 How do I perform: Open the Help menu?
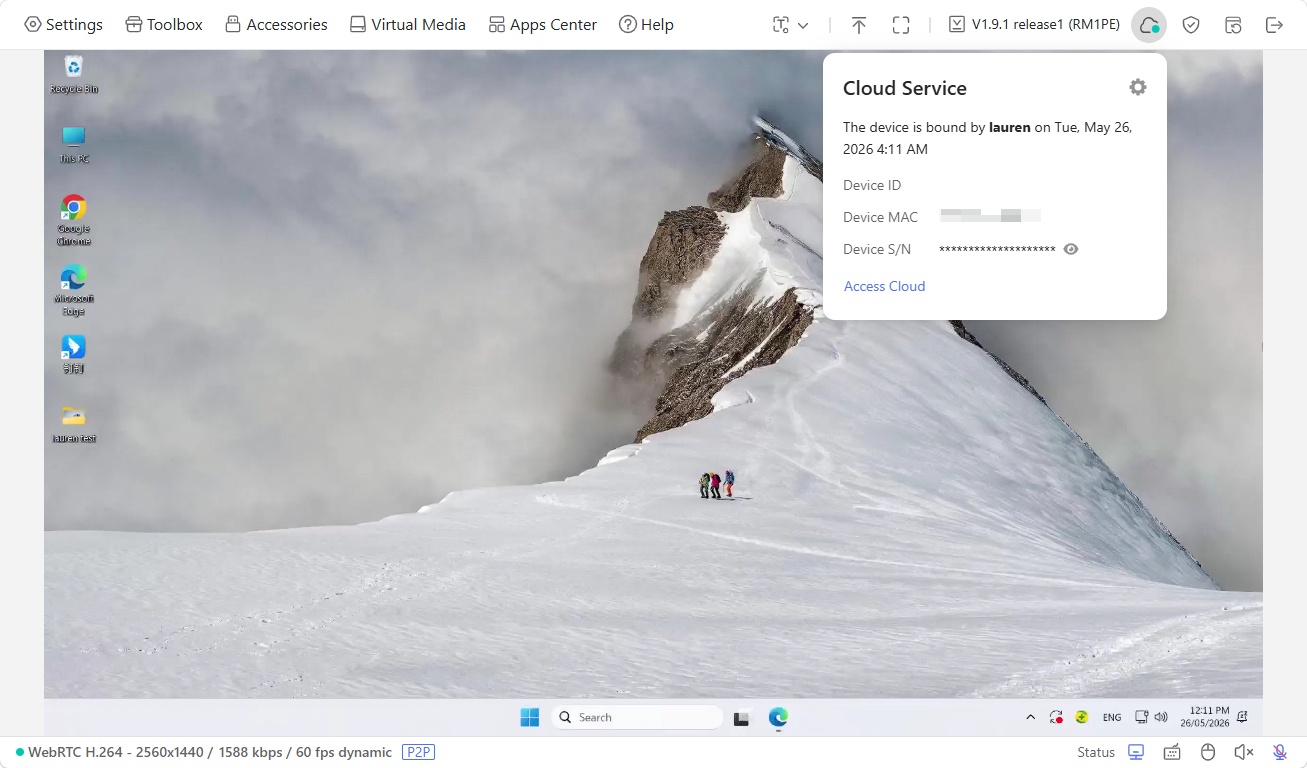tap(646, 24)
